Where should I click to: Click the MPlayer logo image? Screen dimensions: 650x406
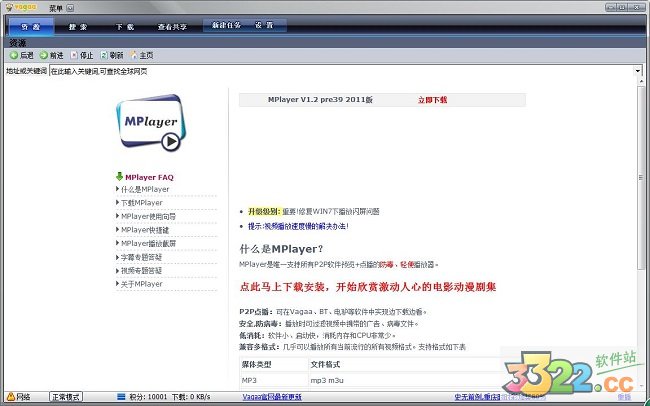click(151, 122)
